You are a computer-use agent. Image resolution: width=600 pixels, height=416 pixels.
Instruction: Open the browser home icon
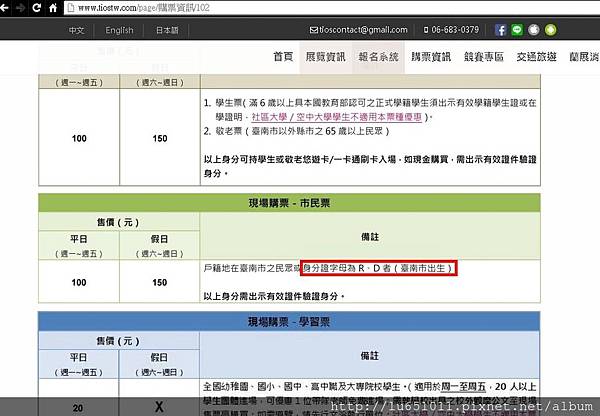coord(53,7)
